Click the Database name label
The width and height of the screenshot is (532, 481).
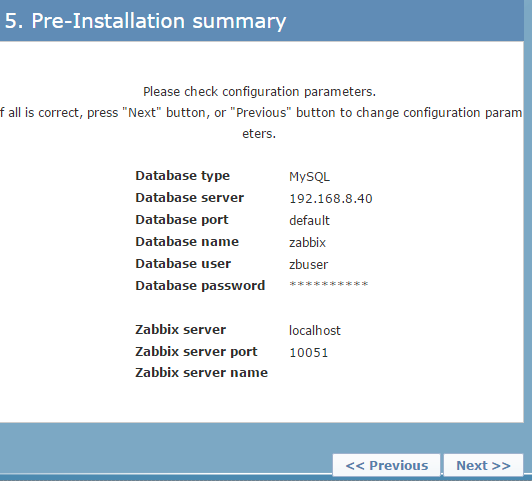(x=187, y=242)
